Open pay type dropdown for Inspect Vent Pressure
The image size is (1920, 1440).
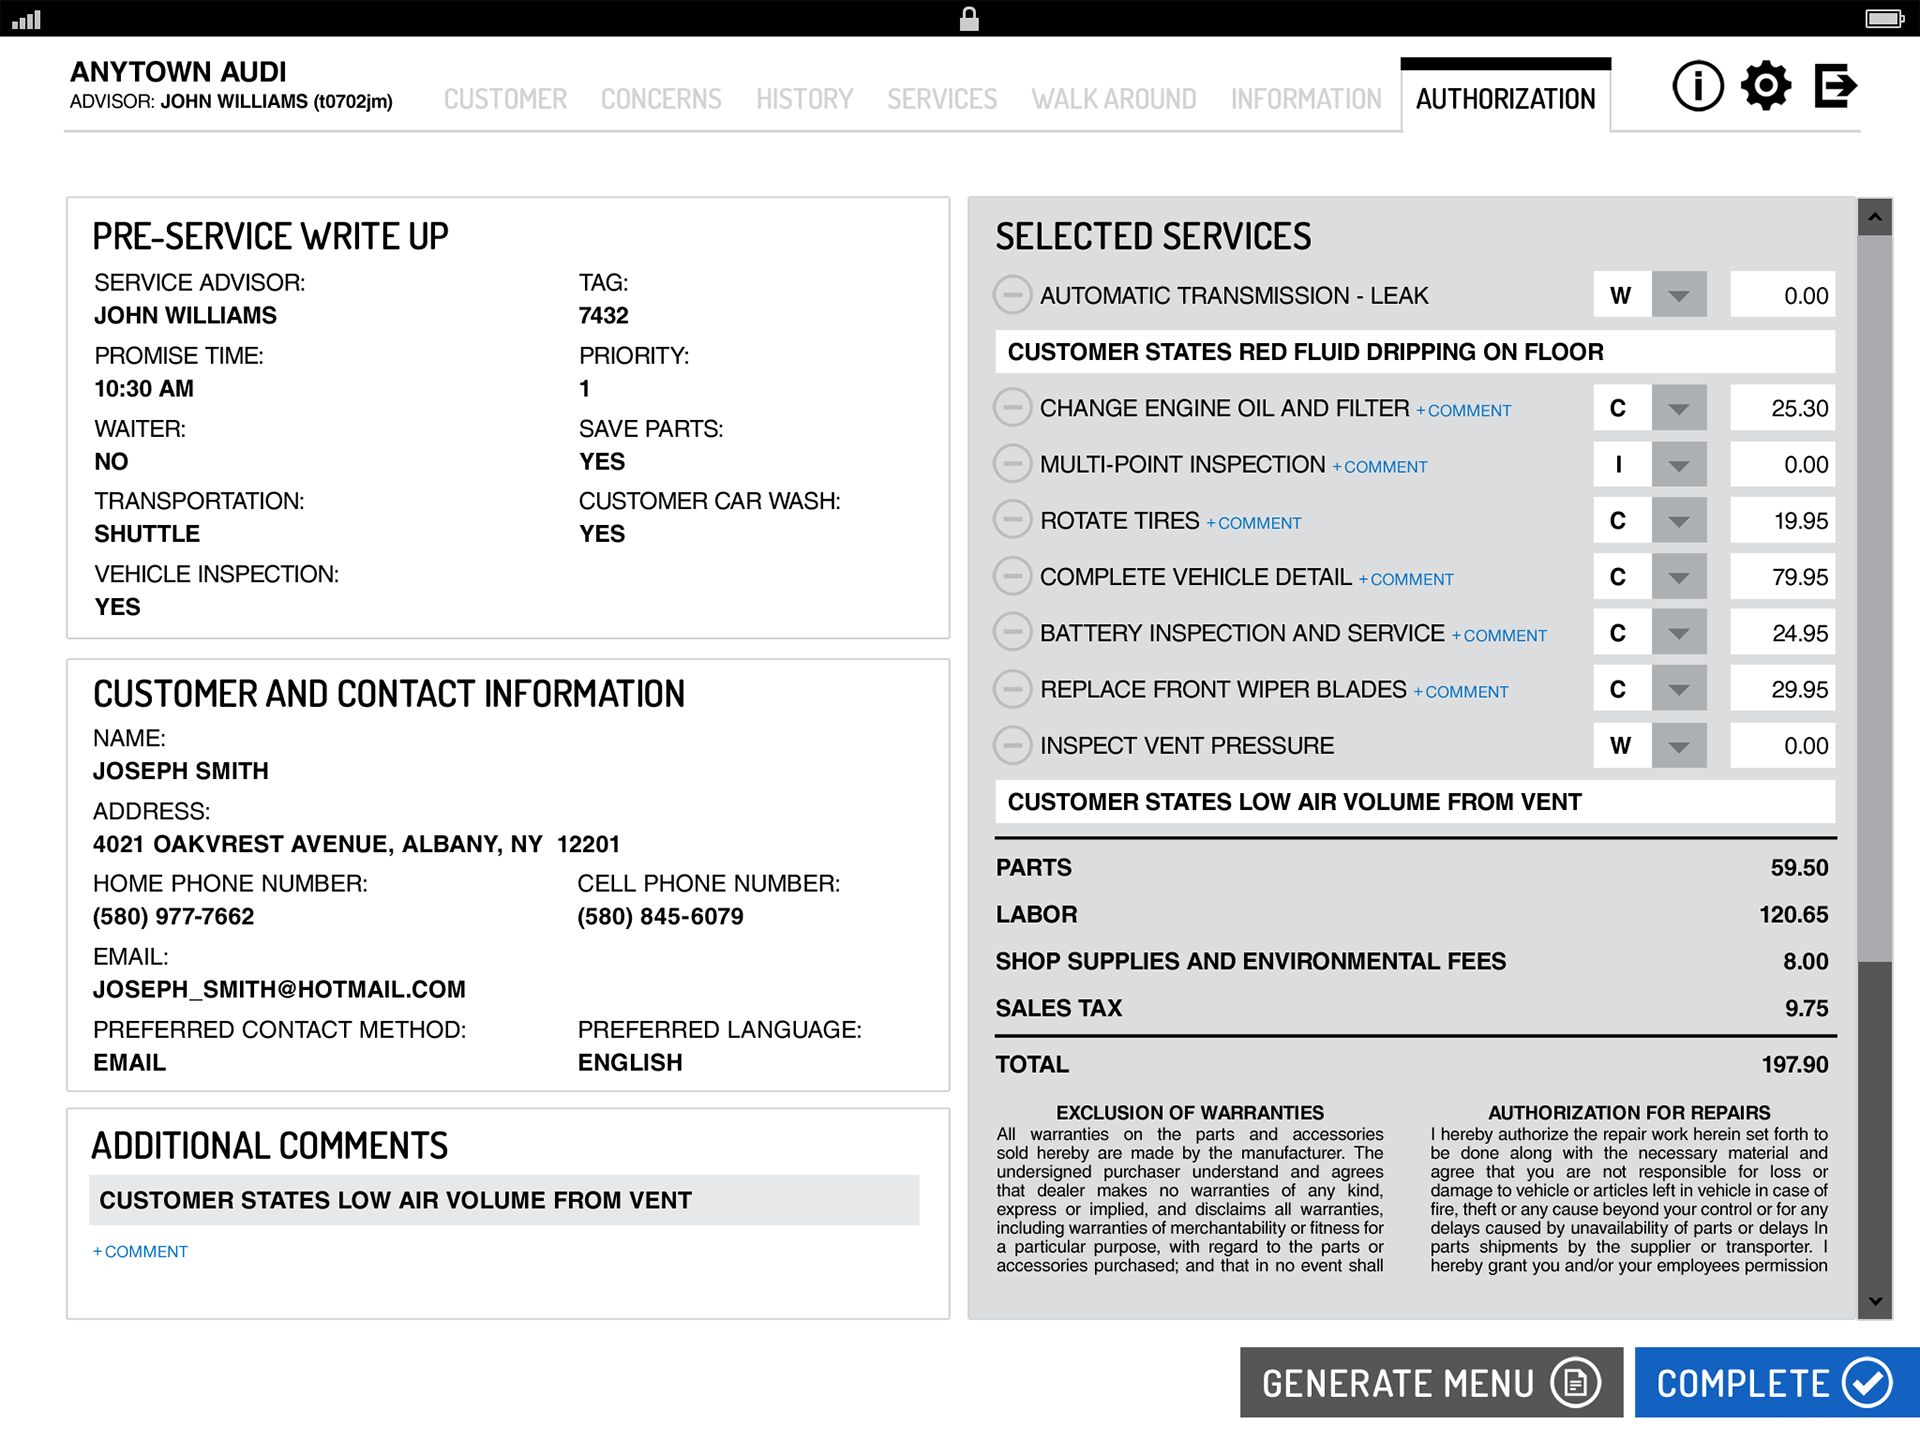point(1679,745)
